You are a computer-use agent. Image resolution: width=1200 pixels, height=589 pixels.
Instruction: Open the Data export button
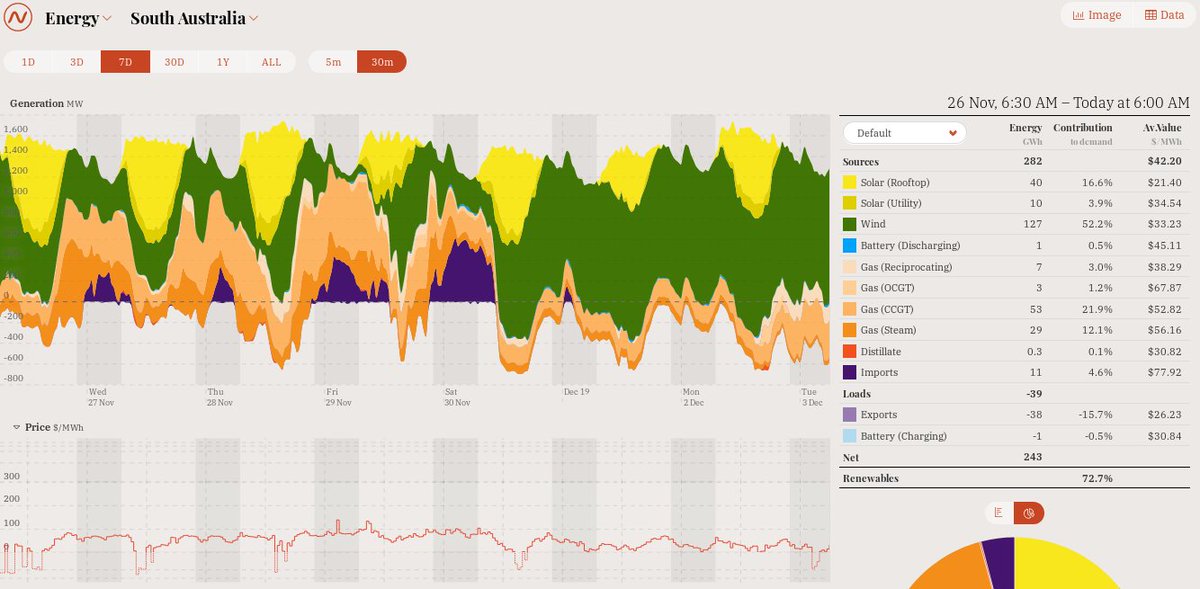(1164, 15)
